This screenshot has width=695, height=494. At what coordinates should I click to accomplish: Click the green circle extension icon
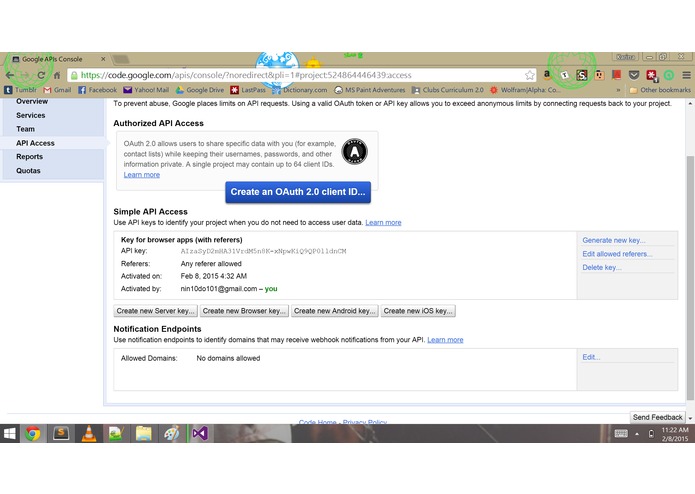669,75
